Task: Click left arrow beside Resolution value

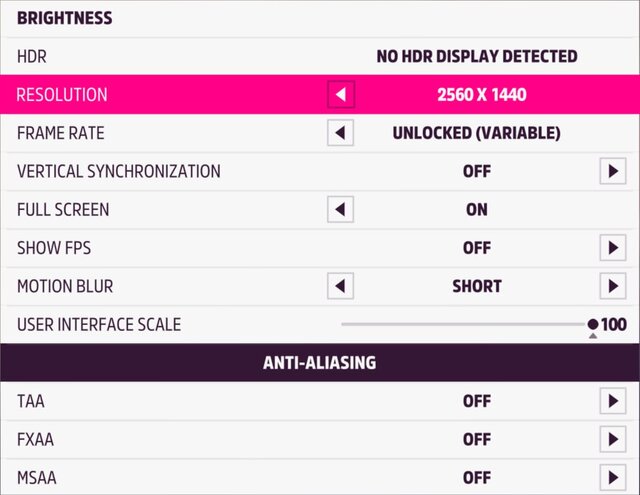Action: [x=341, y=95]
